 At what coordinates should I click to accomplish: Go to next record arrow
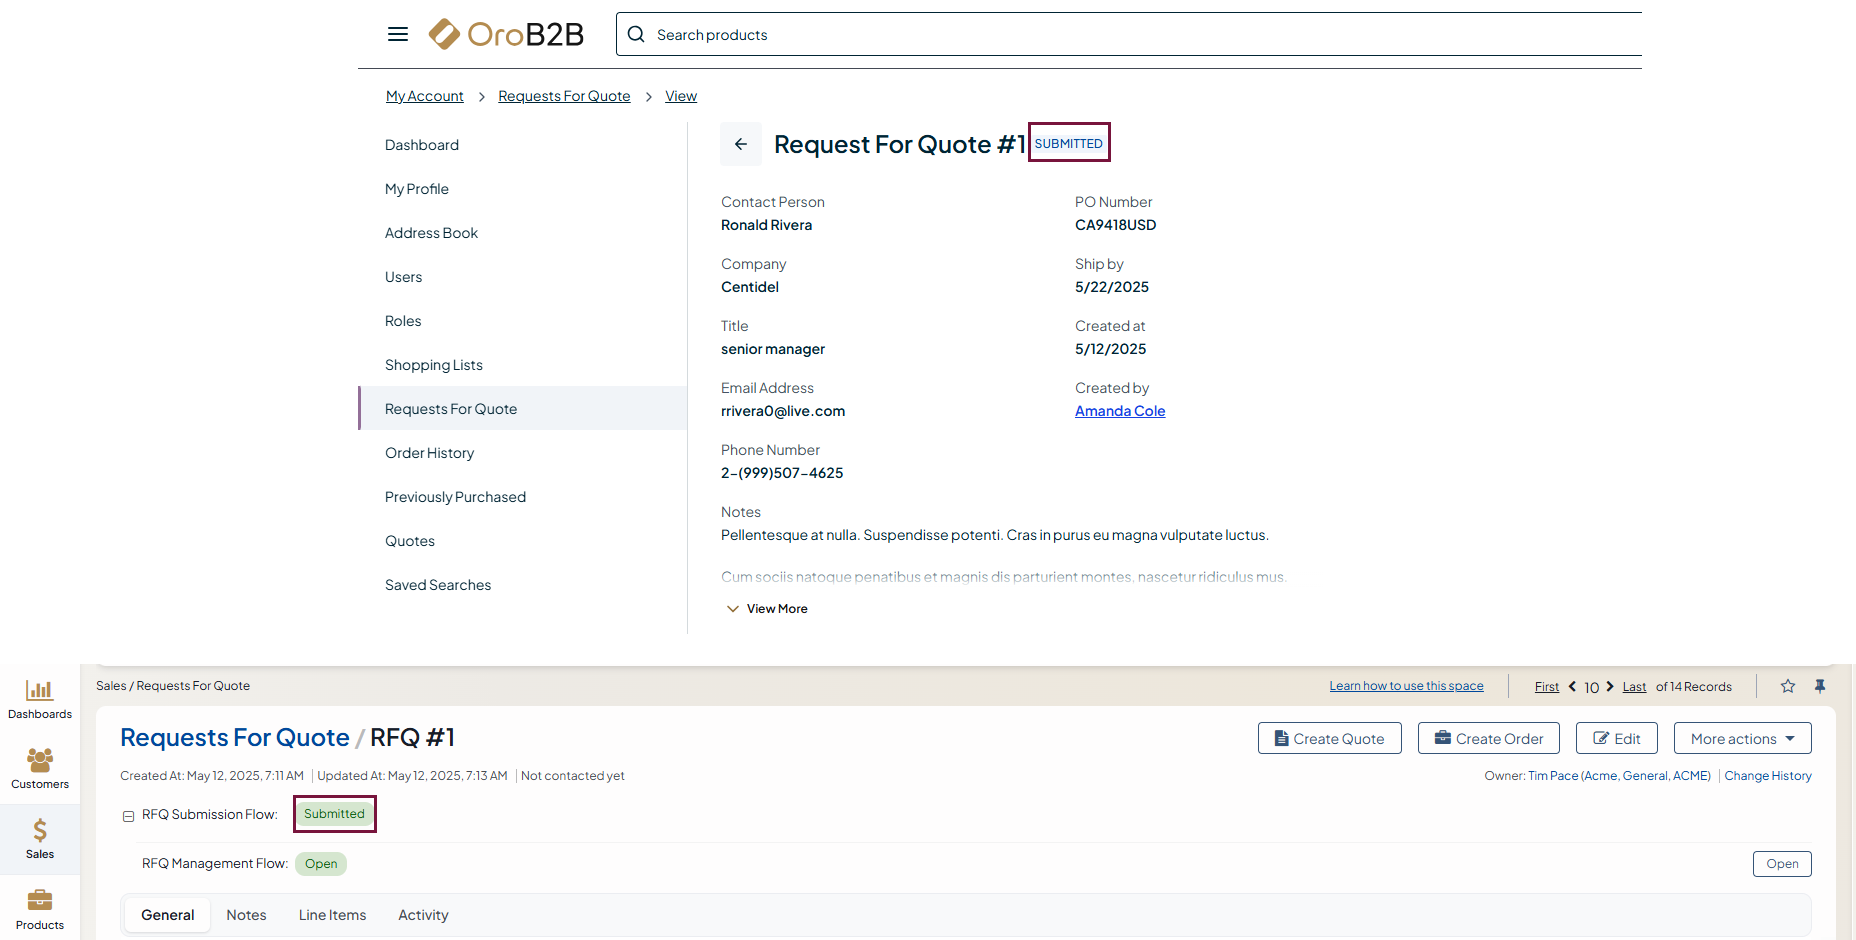(x=1610, y=686)
